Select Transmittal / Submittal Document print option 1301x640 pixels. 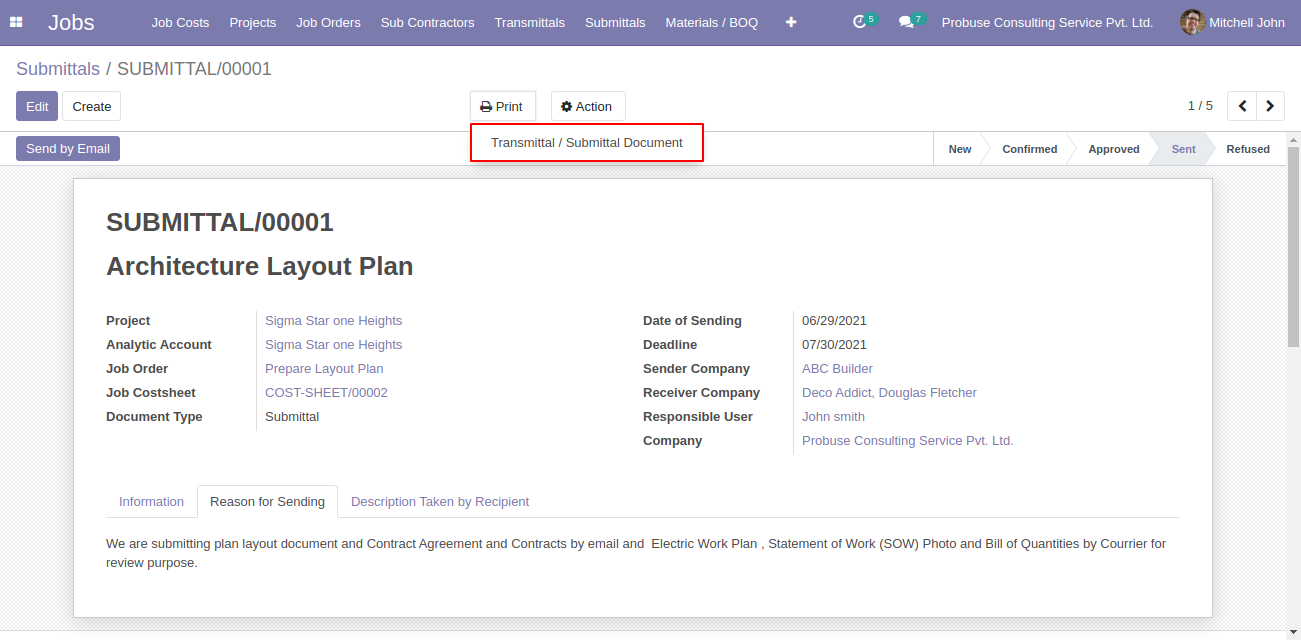(x=587, y=143)
